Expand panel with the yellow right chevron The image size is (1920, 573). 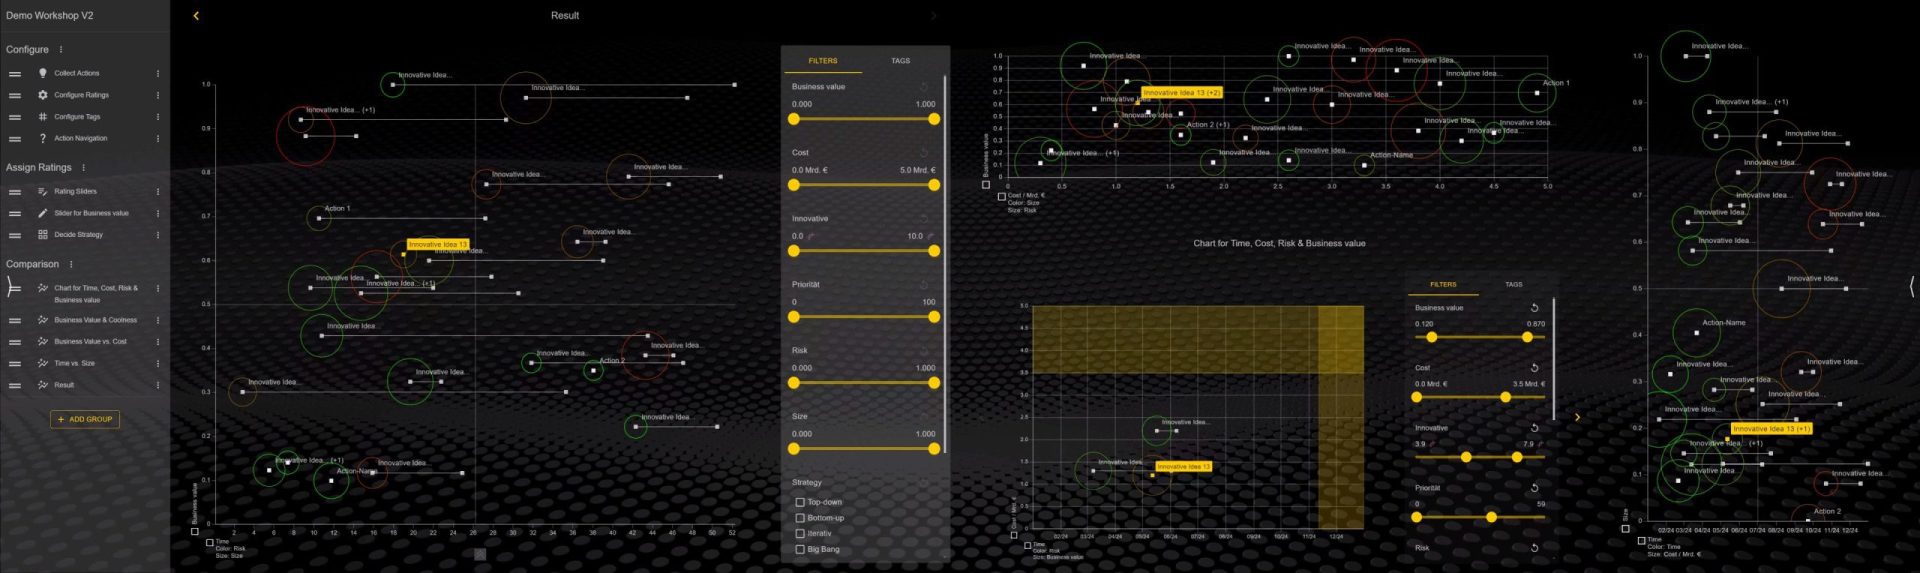(x=1577, y=417)
